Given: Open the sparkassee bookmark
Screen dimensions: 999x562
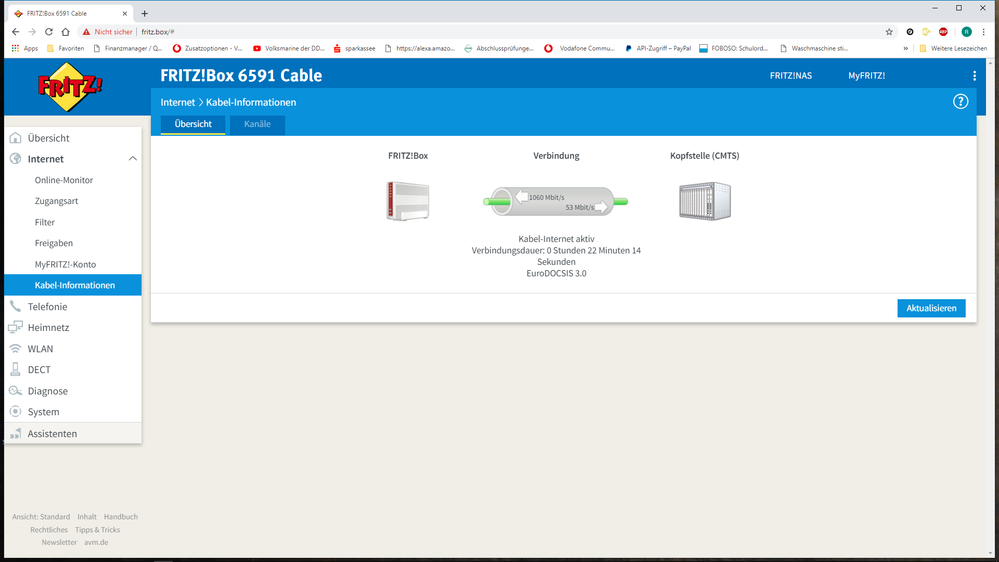Looking at the screenshot, I should 354,48.
